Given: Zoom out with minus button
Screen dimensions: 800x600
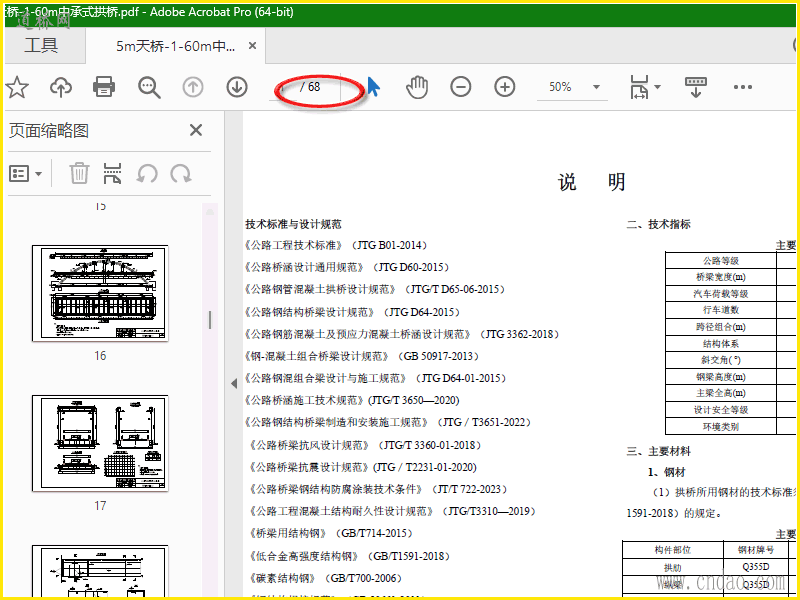Looking at the screenshot, I should point(461,87).
